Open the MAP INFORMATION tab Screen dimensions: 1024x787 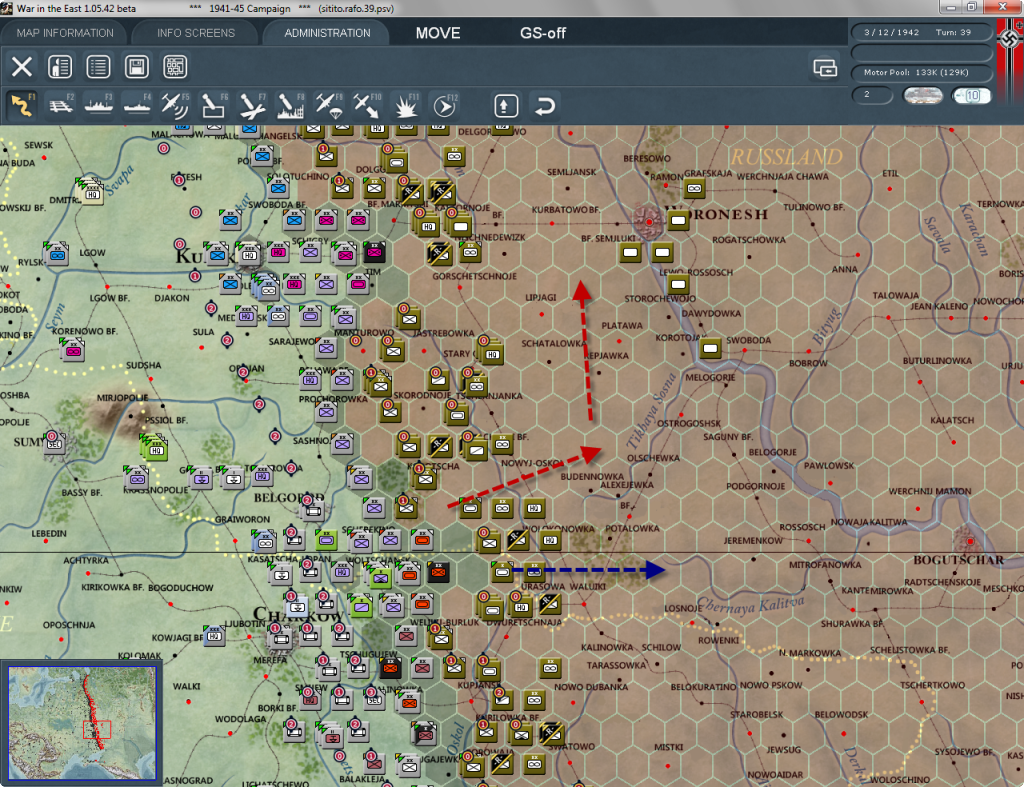[65, 33]
